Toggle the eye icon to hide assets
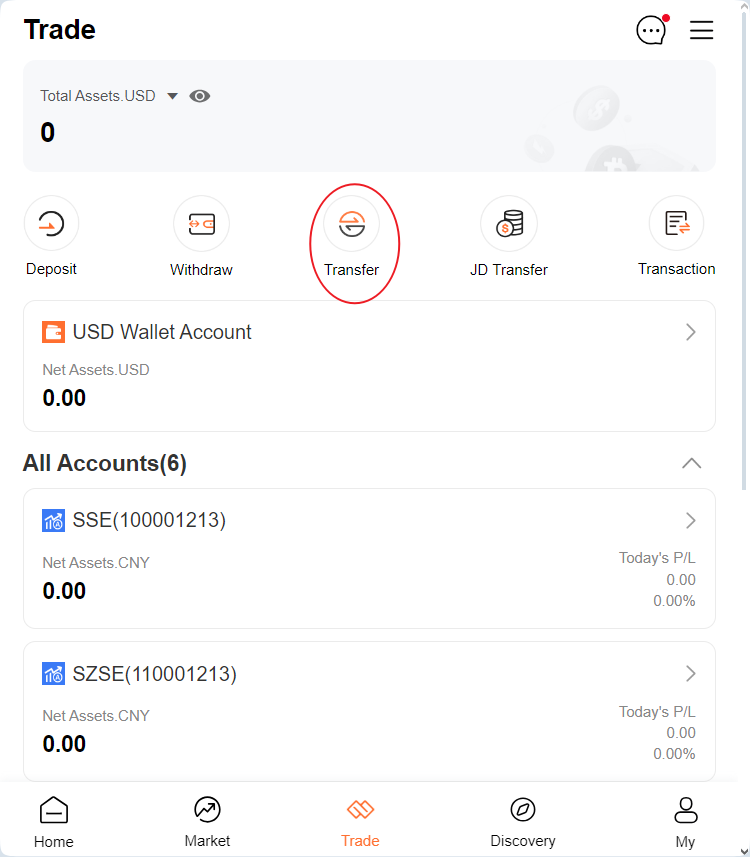This screenshot has height=857, width=750. point(200,96)
